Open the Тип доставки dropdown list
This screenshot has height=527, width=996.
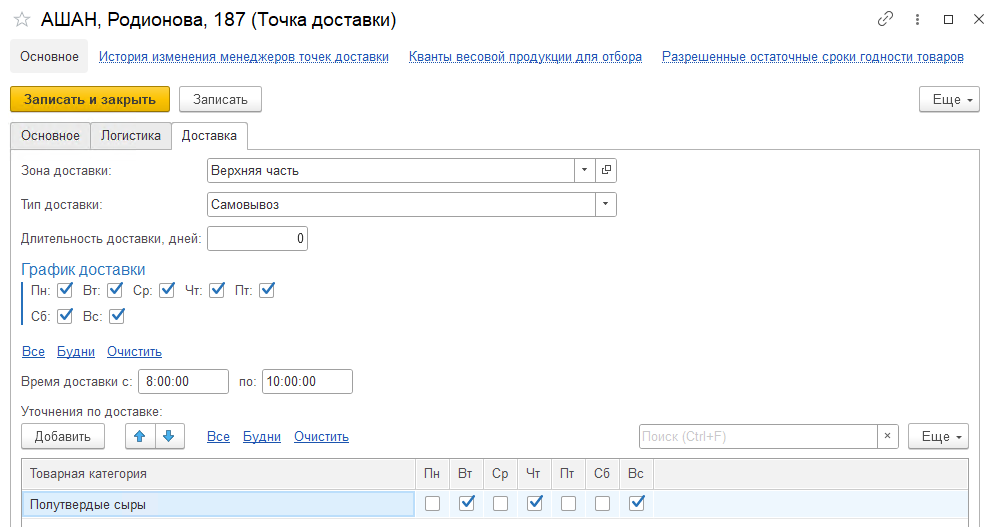605,204
